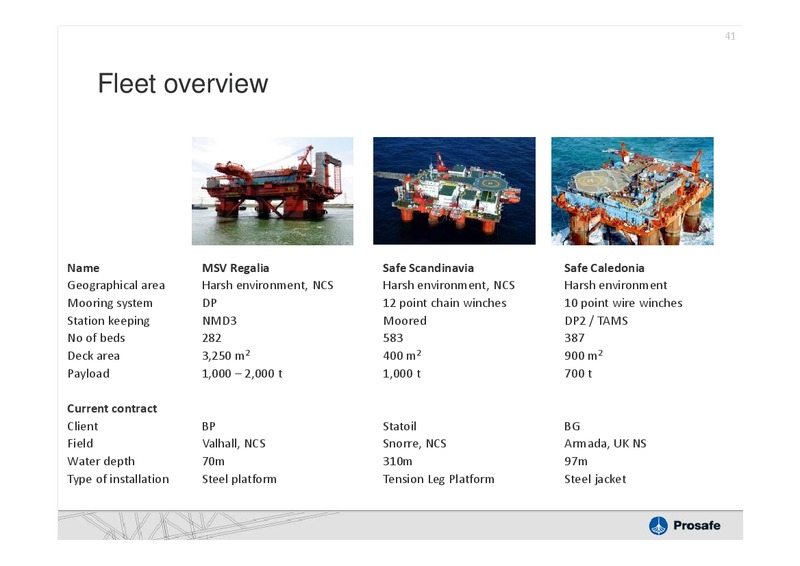This screenshot has width=800, height=566.
Task: Select the 'Fleet overview' slide title
Action: coord(183,83)
